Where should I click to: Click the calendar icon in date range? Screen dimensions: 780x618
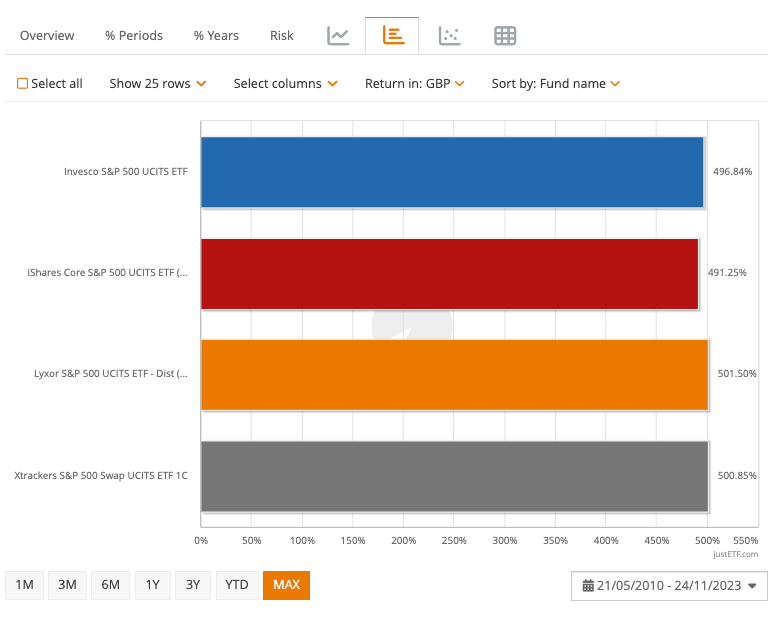(x=588, y=586)
